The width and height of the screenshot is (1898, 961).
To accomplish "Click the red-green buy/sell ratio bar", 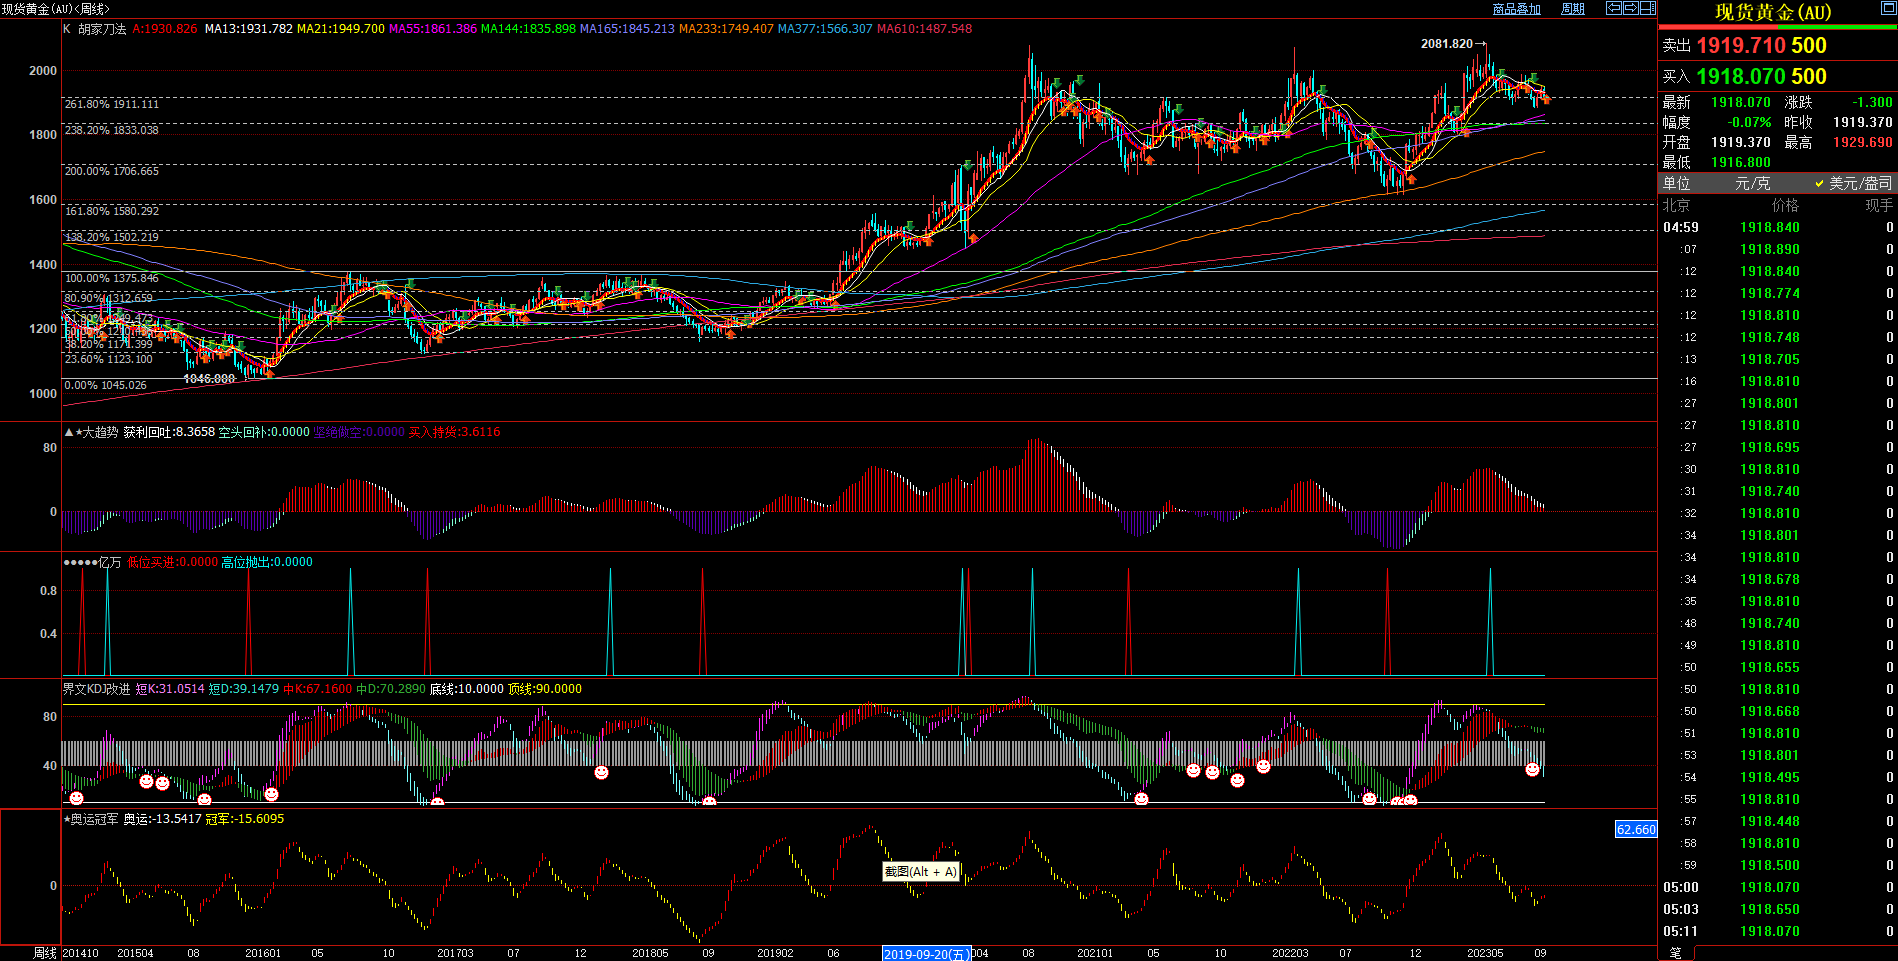I will click(x=1777, y=28).
